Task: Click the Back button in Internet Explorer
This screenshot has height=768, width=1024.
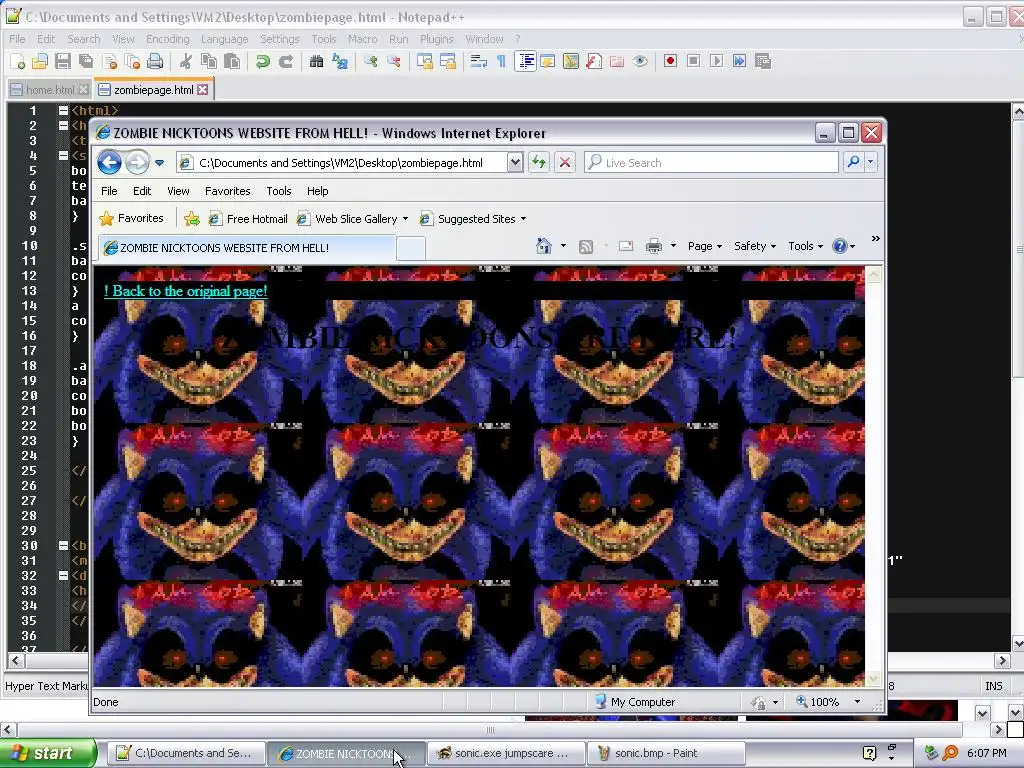Action: click(x=109, y=162)
